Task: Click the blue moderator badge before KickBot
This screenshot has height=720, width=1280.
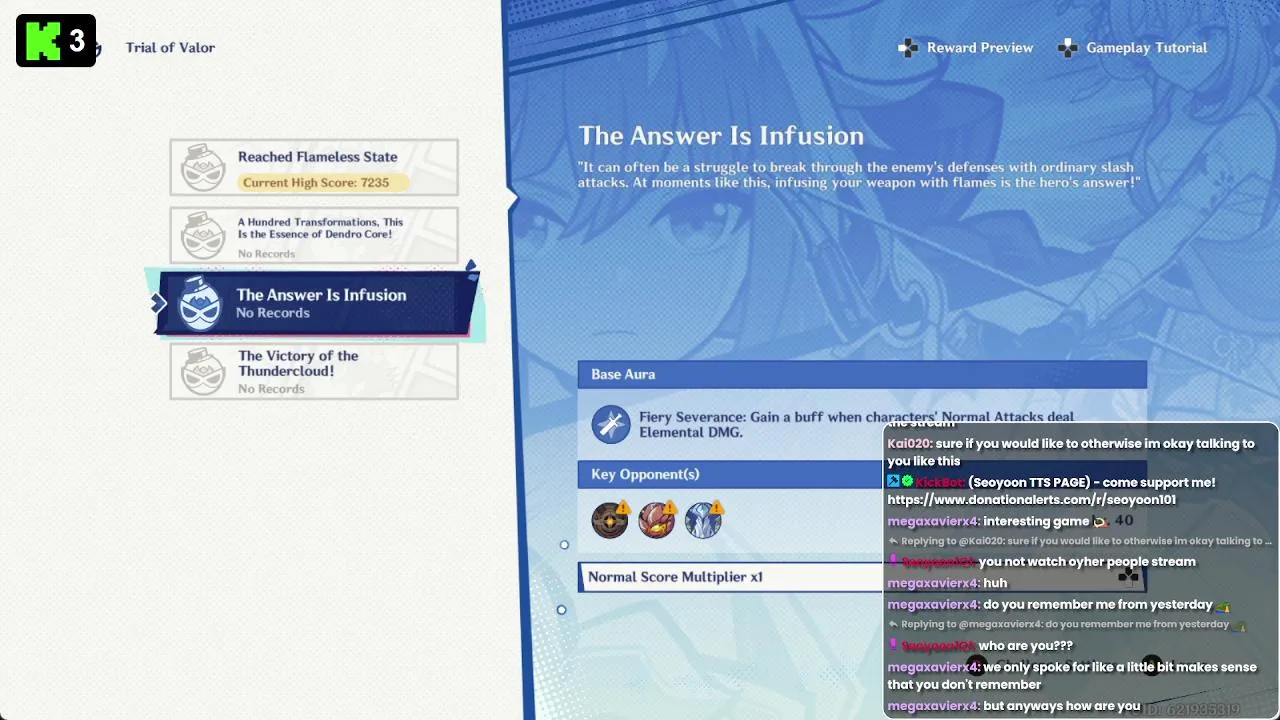Action: coord(893,482)
